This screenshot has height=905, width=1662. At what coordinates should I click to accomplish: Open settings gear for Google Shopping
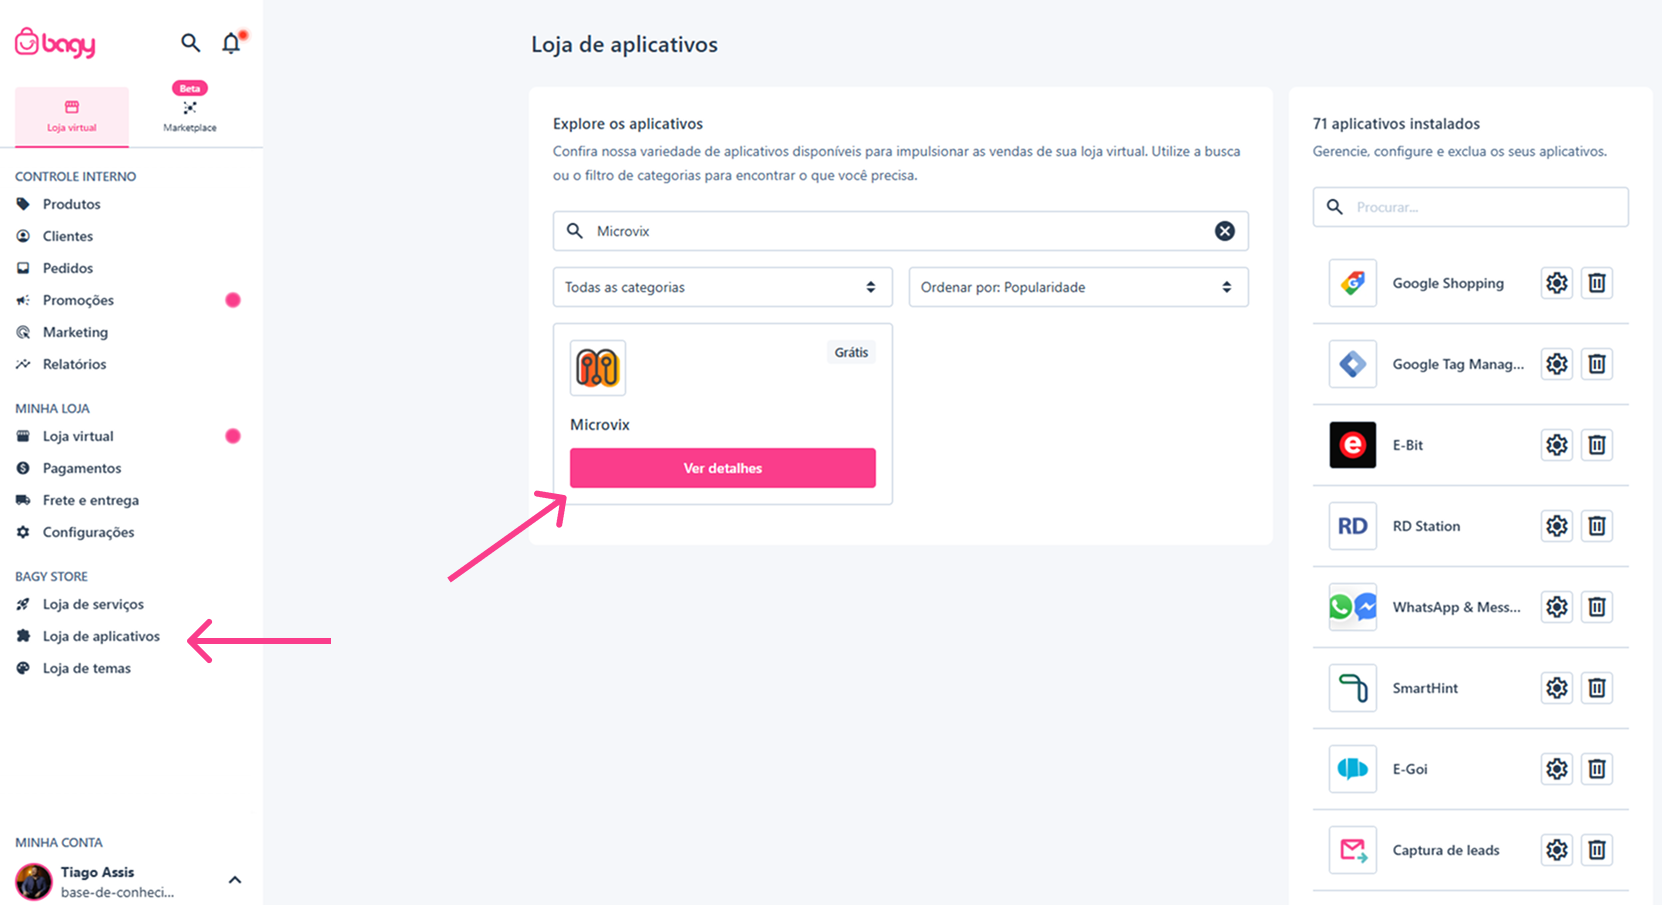1557,283
